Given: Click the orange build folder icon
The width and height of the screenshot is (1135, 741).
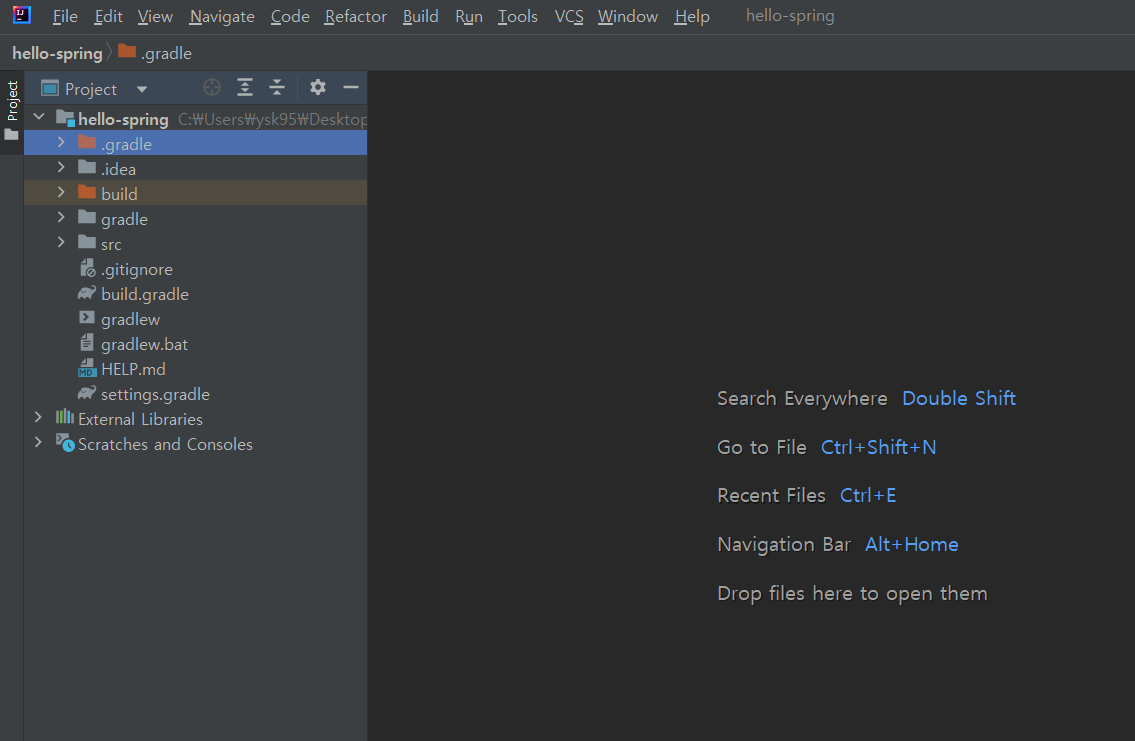Looking at the screenshot, I should coord(87,192).
